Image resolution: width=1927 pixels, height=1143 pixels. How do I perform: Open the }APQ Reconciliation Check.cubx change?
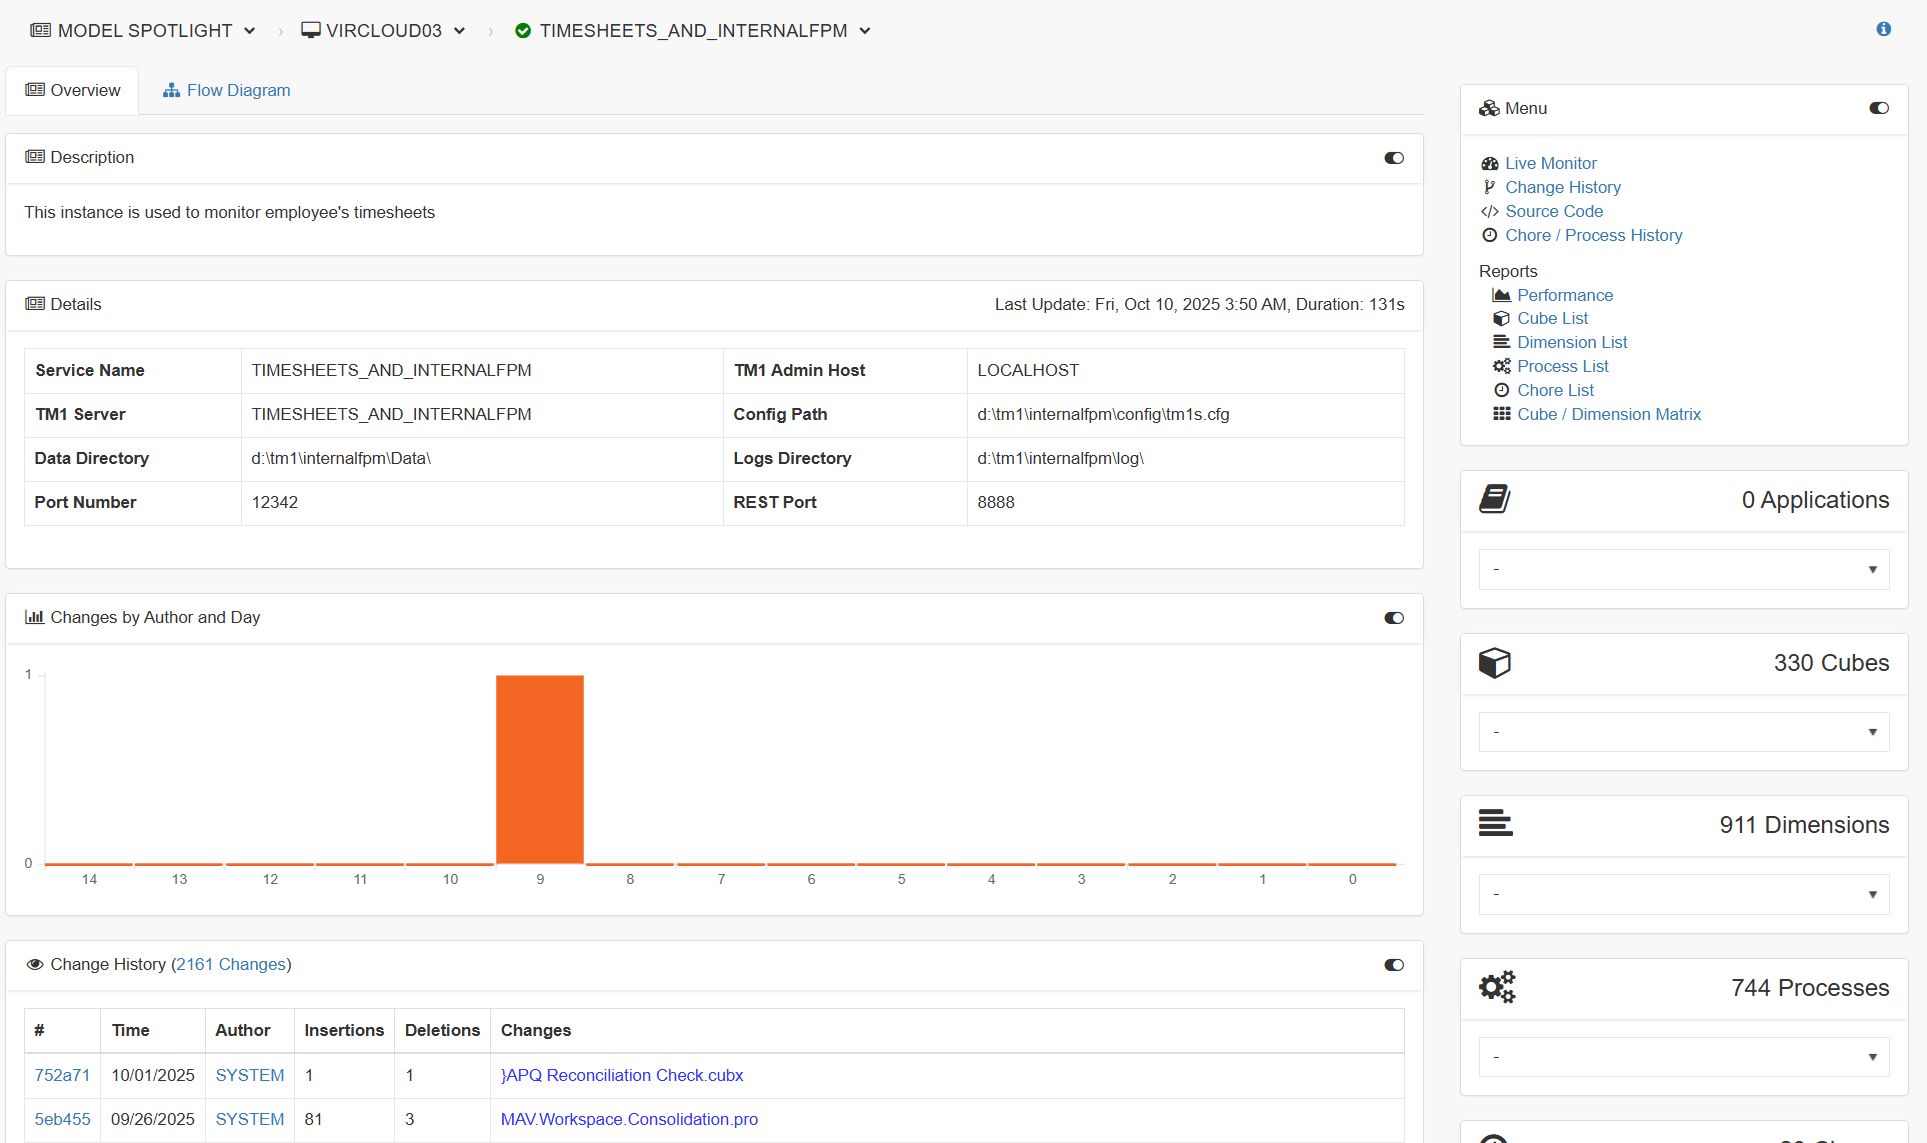coord(622,1075)
